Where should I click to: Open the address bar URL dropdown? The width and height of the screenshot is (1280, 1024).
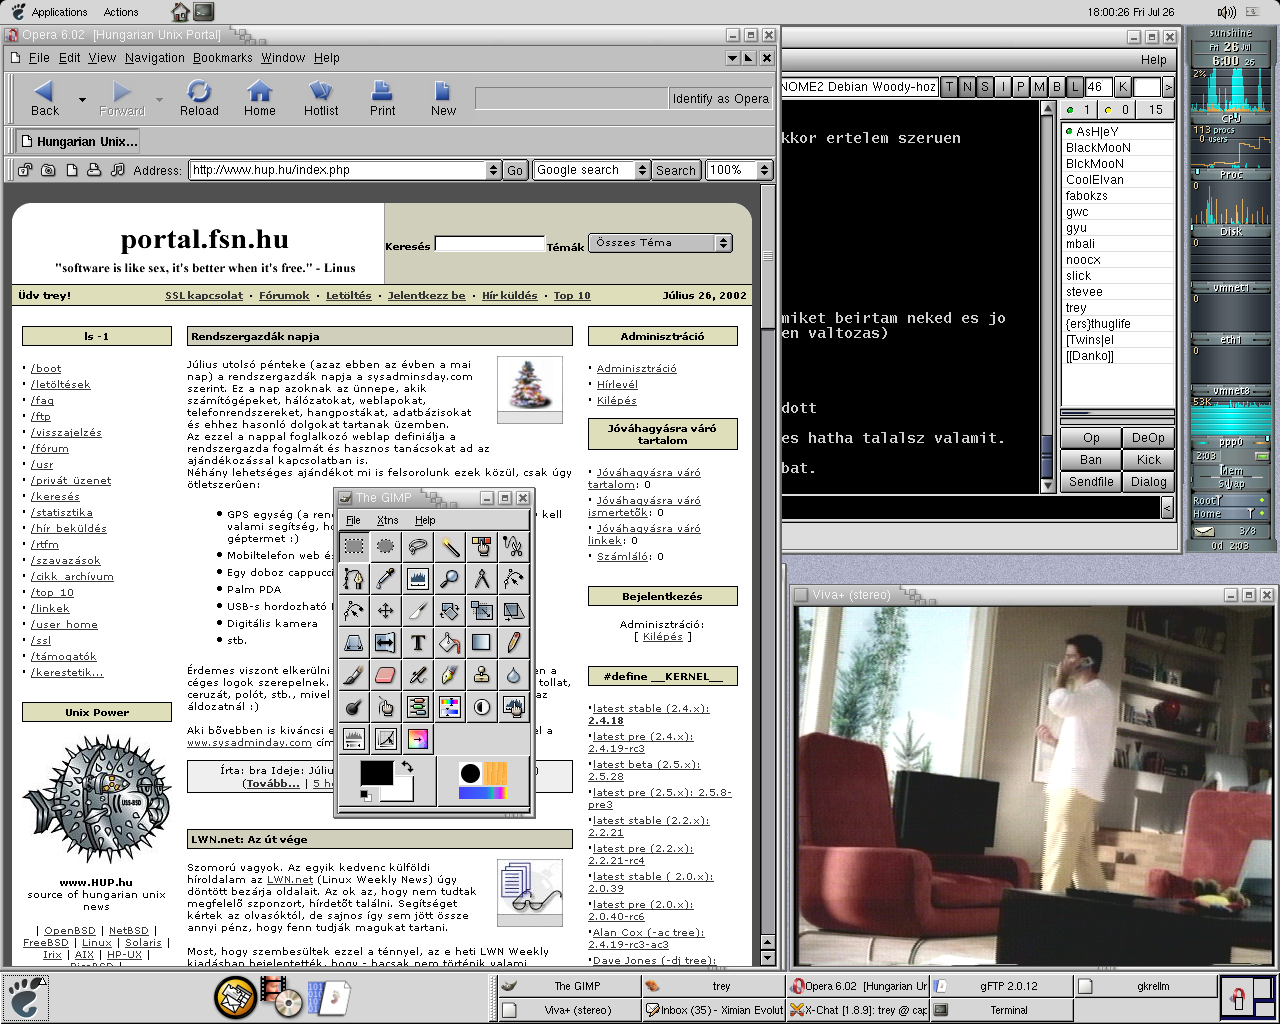pyautogui.click(x=493, y=170)
